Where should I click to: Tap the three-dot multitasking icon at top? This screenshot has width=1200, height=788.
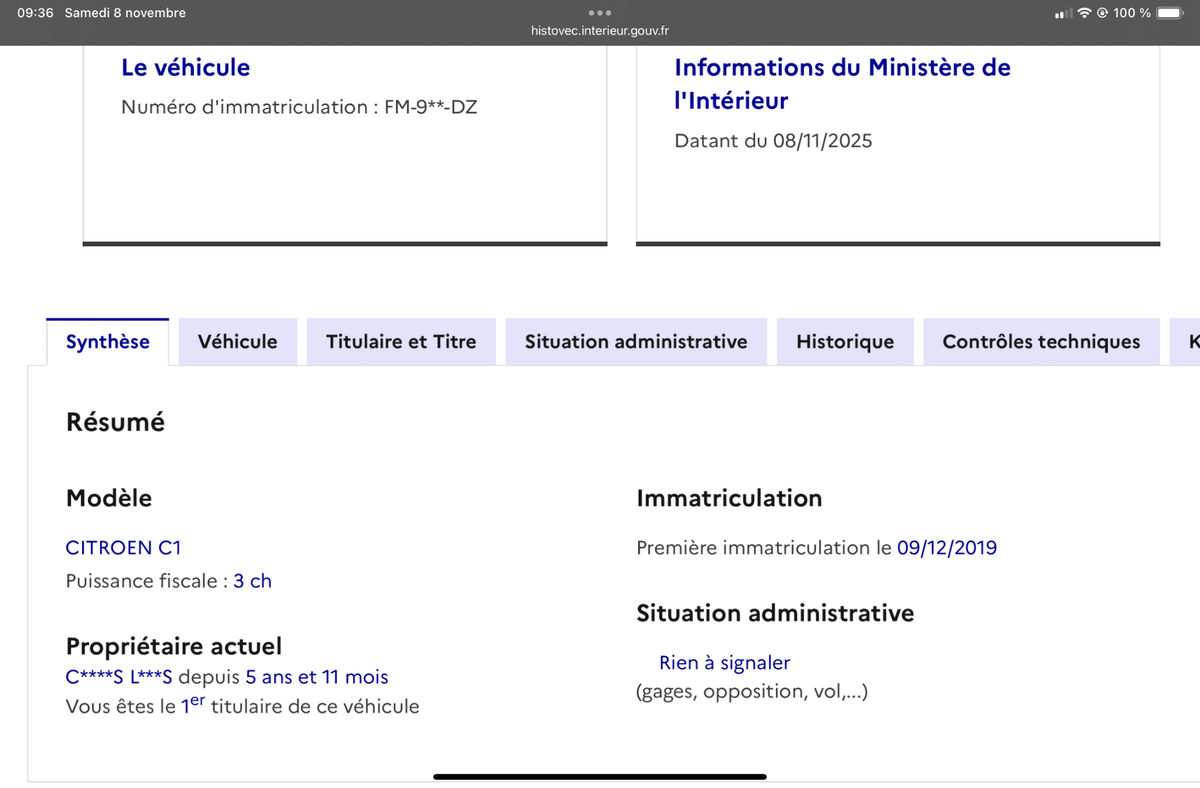click(x=599, y=13)
